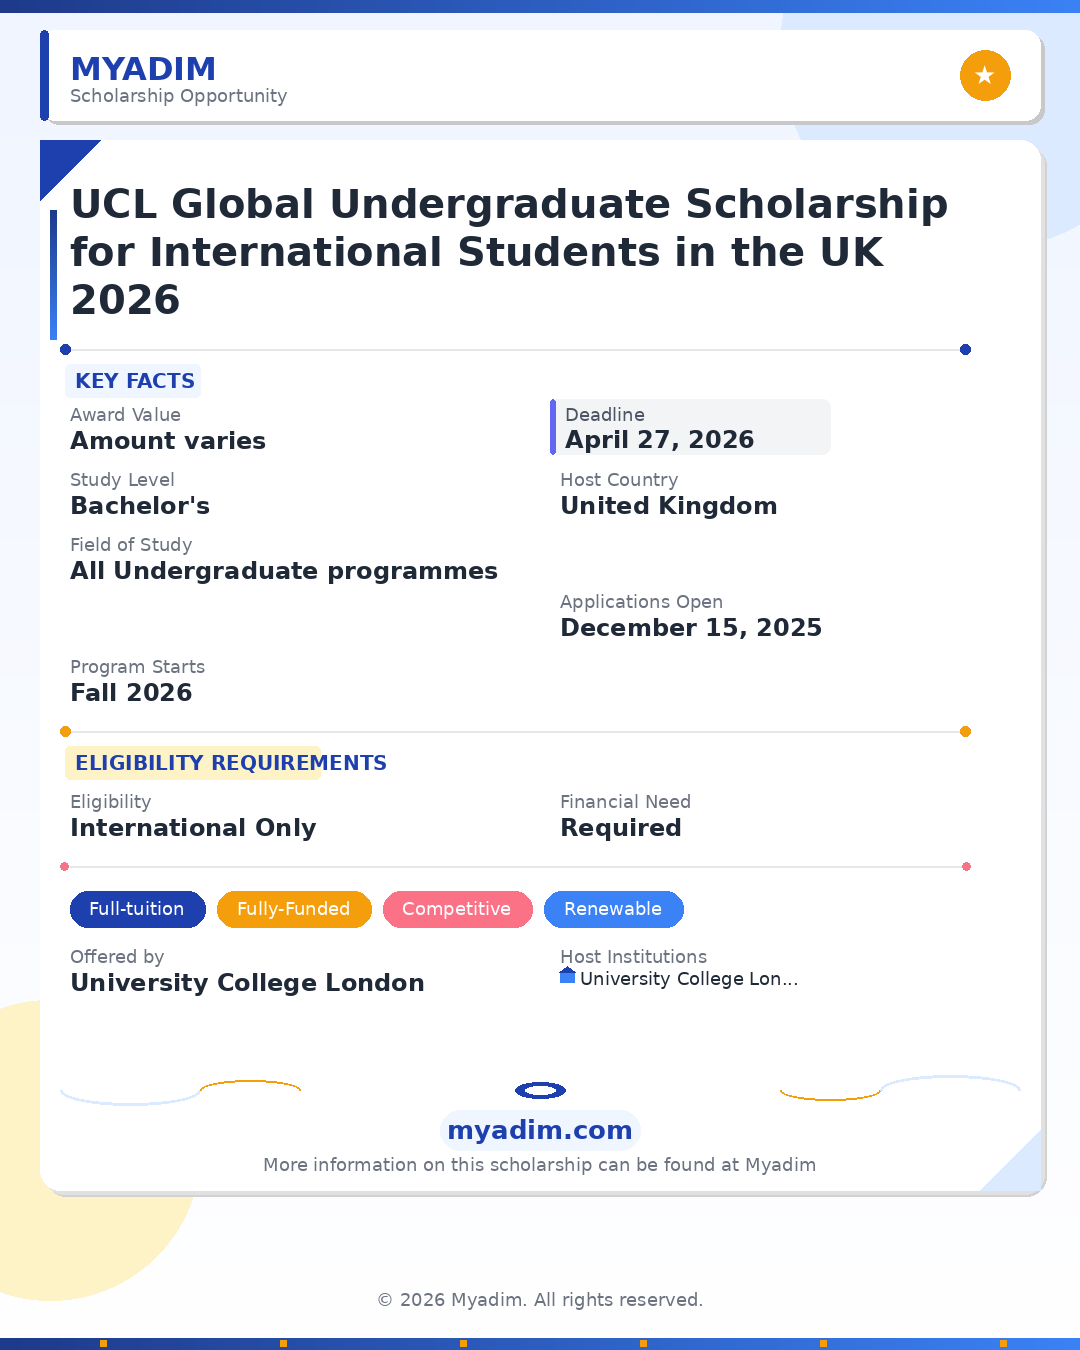Open the myadim.com website link
Screen dimensions: 1080x1350
pyautogui.click(x=540, y=1130)
